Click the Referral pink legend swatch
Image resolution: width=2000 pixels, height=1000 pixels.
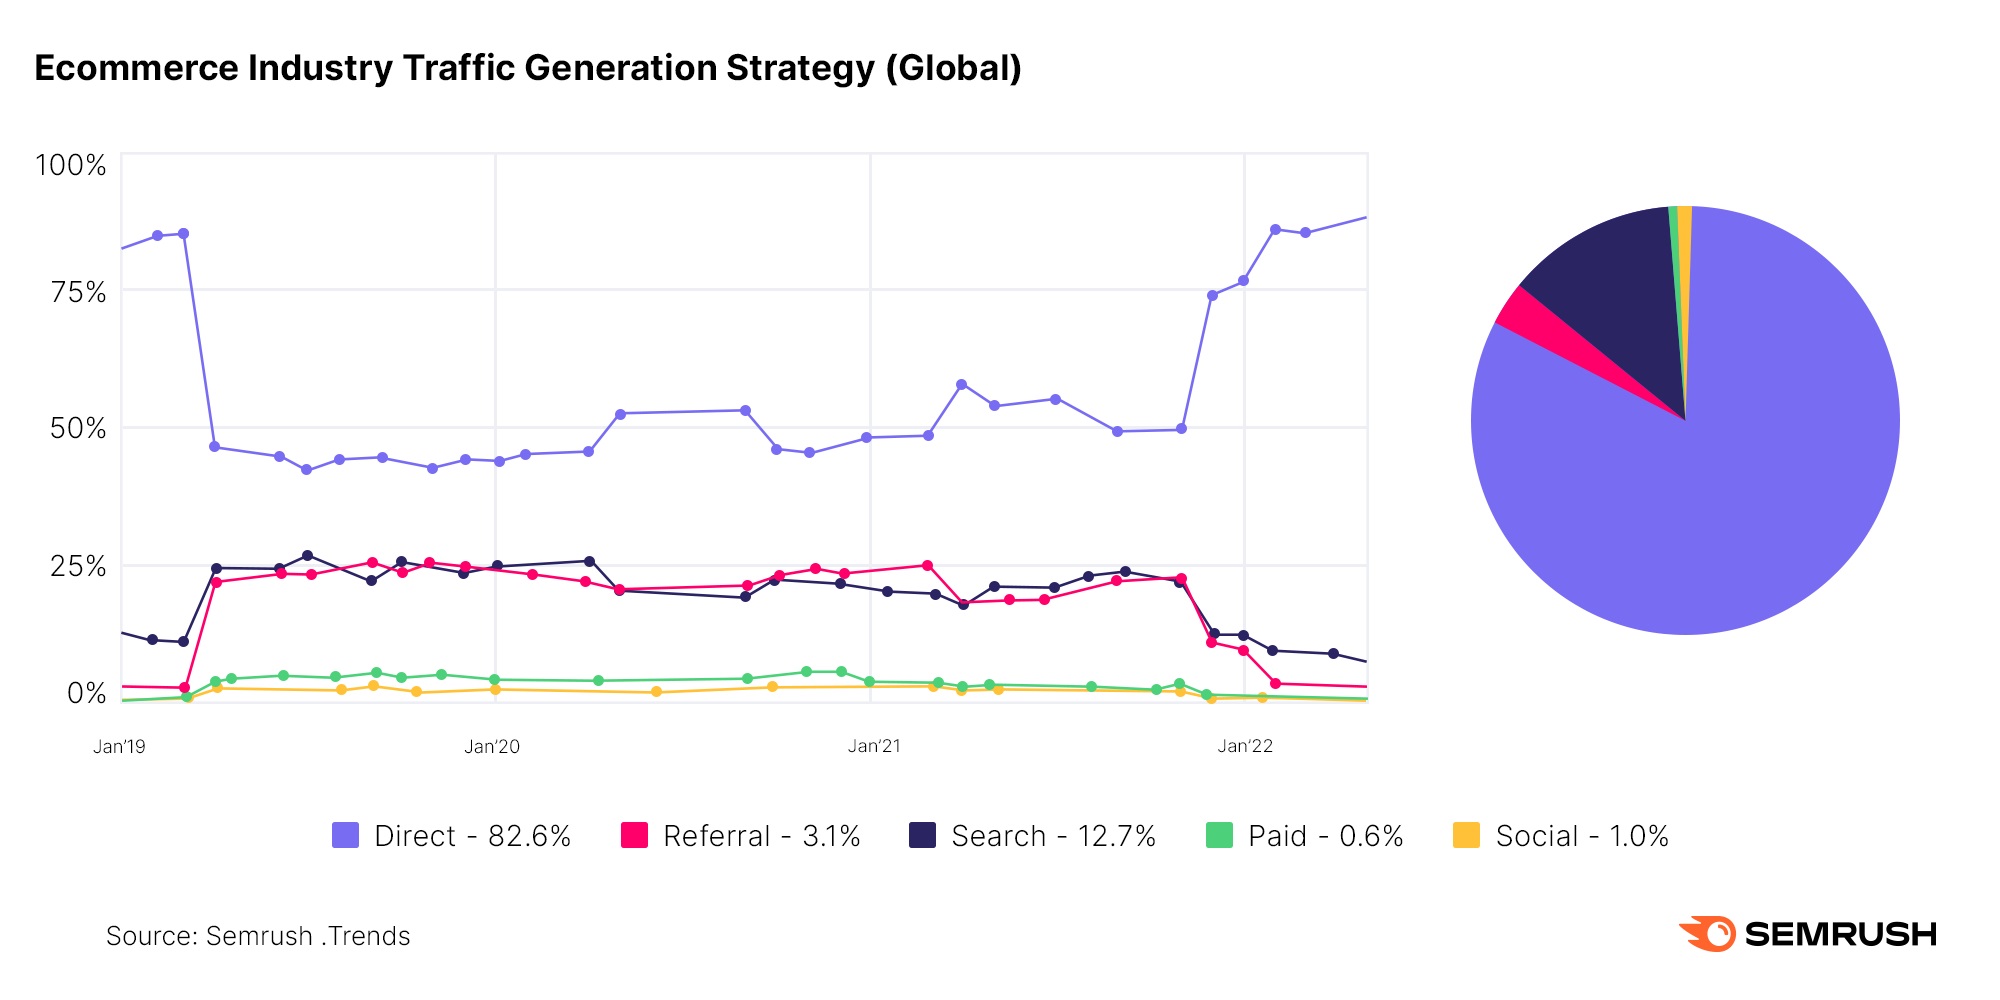click(x=634, y=835)
